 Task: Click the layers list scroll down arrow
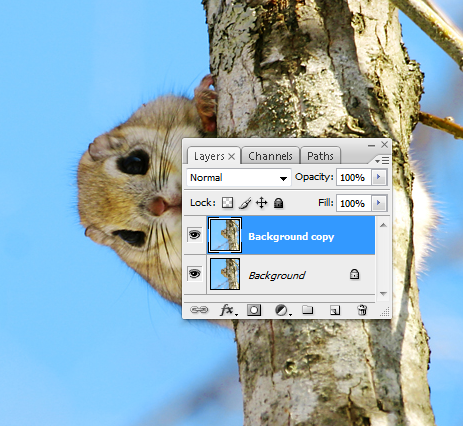click(x=383, y=294)
